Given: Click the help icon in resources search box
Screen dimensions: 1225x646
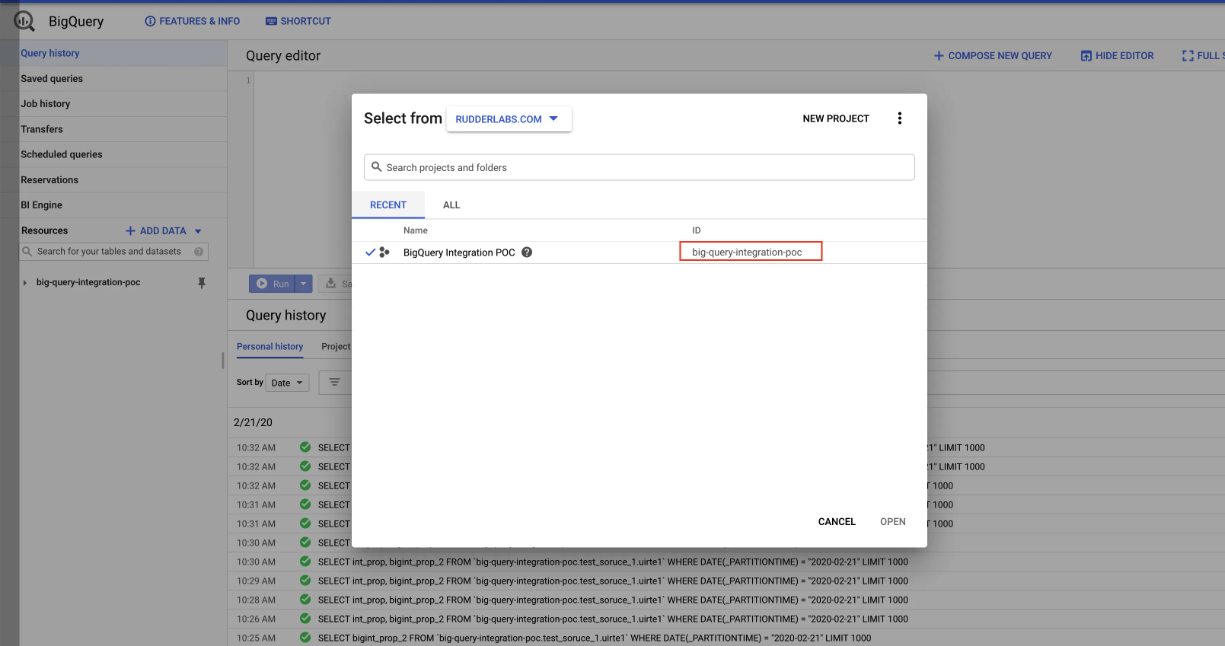Looking at the screenshot, I should [x=199, y=252].
